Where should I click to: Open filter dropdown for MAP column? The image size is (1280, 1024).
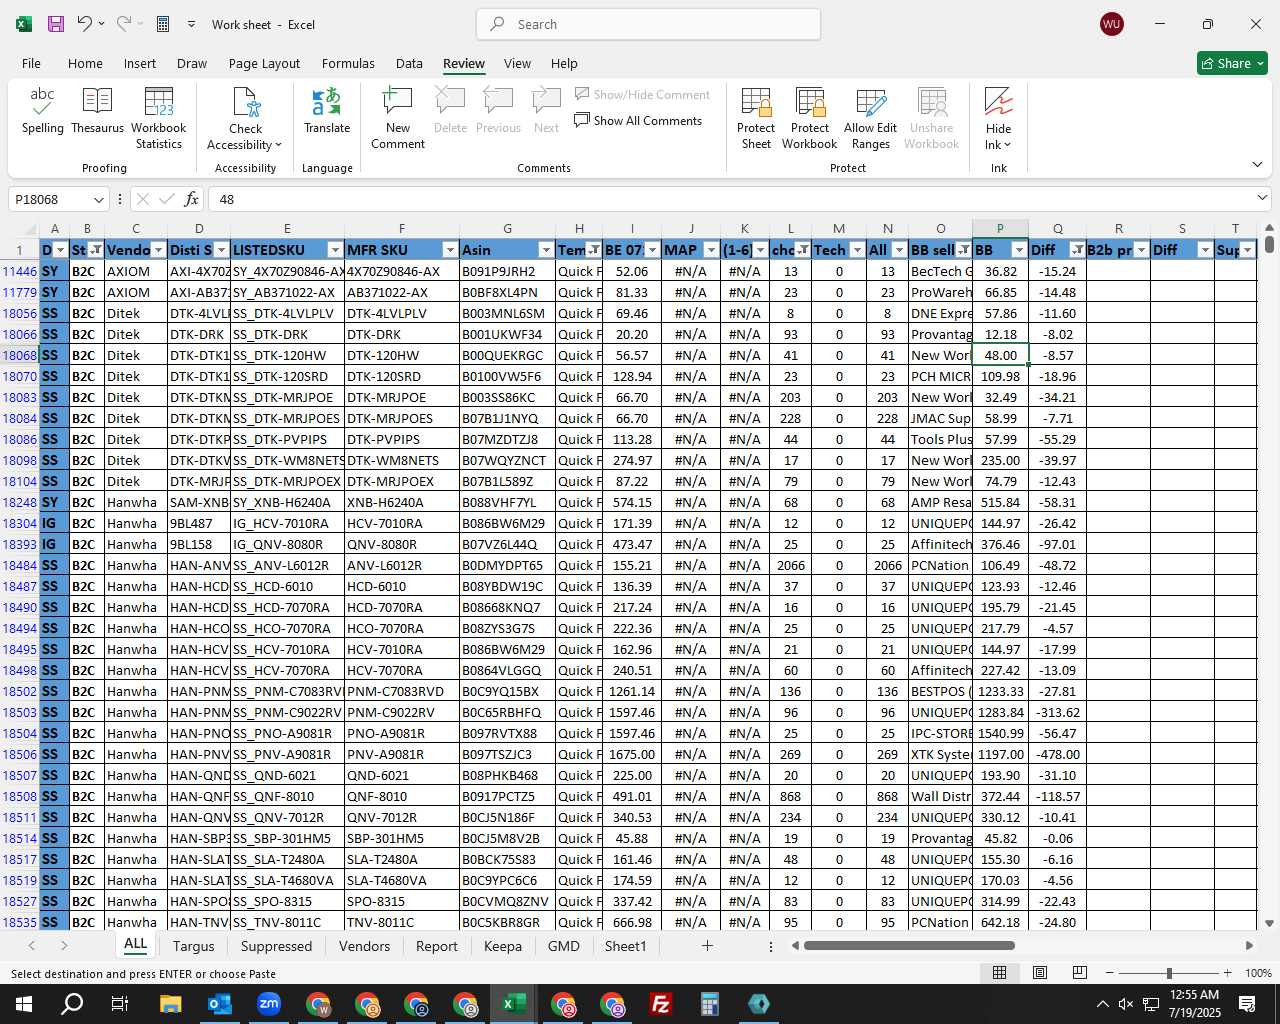[711, 250]
